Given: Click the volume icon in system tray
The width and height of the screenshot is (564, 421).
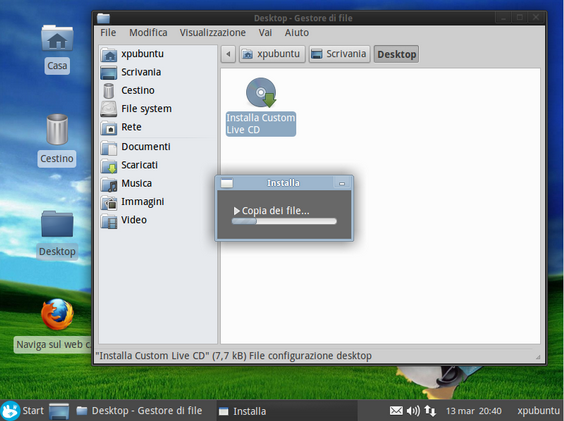Looking at the screenshot, I should [x=413, y=411].
